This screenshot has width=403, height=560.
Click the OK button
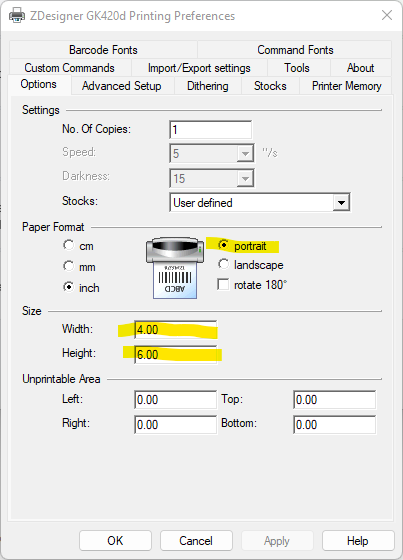[115, 540]
